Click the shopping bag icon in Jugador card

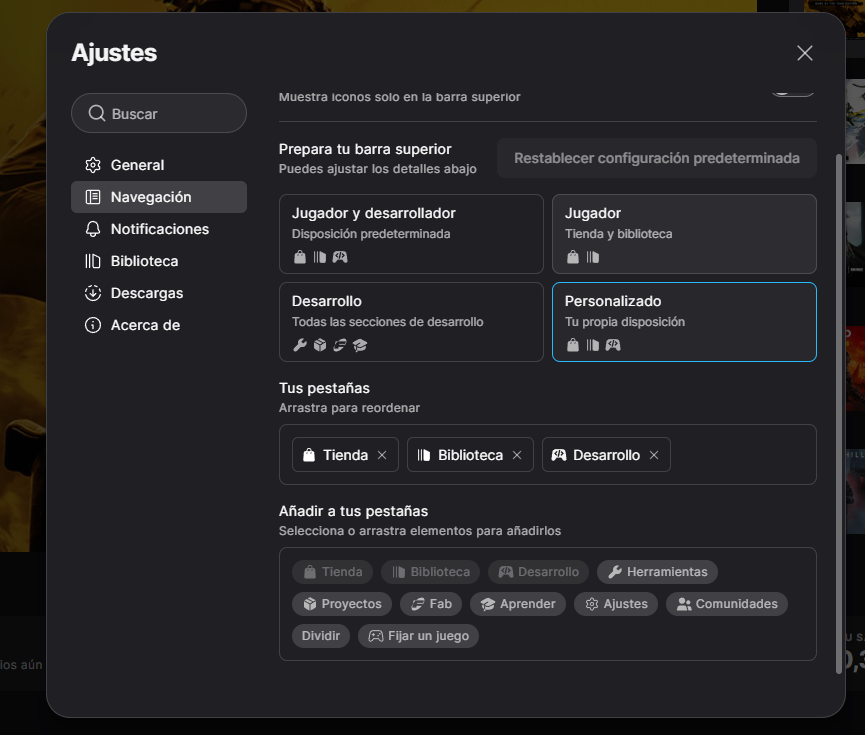(573, 257)
